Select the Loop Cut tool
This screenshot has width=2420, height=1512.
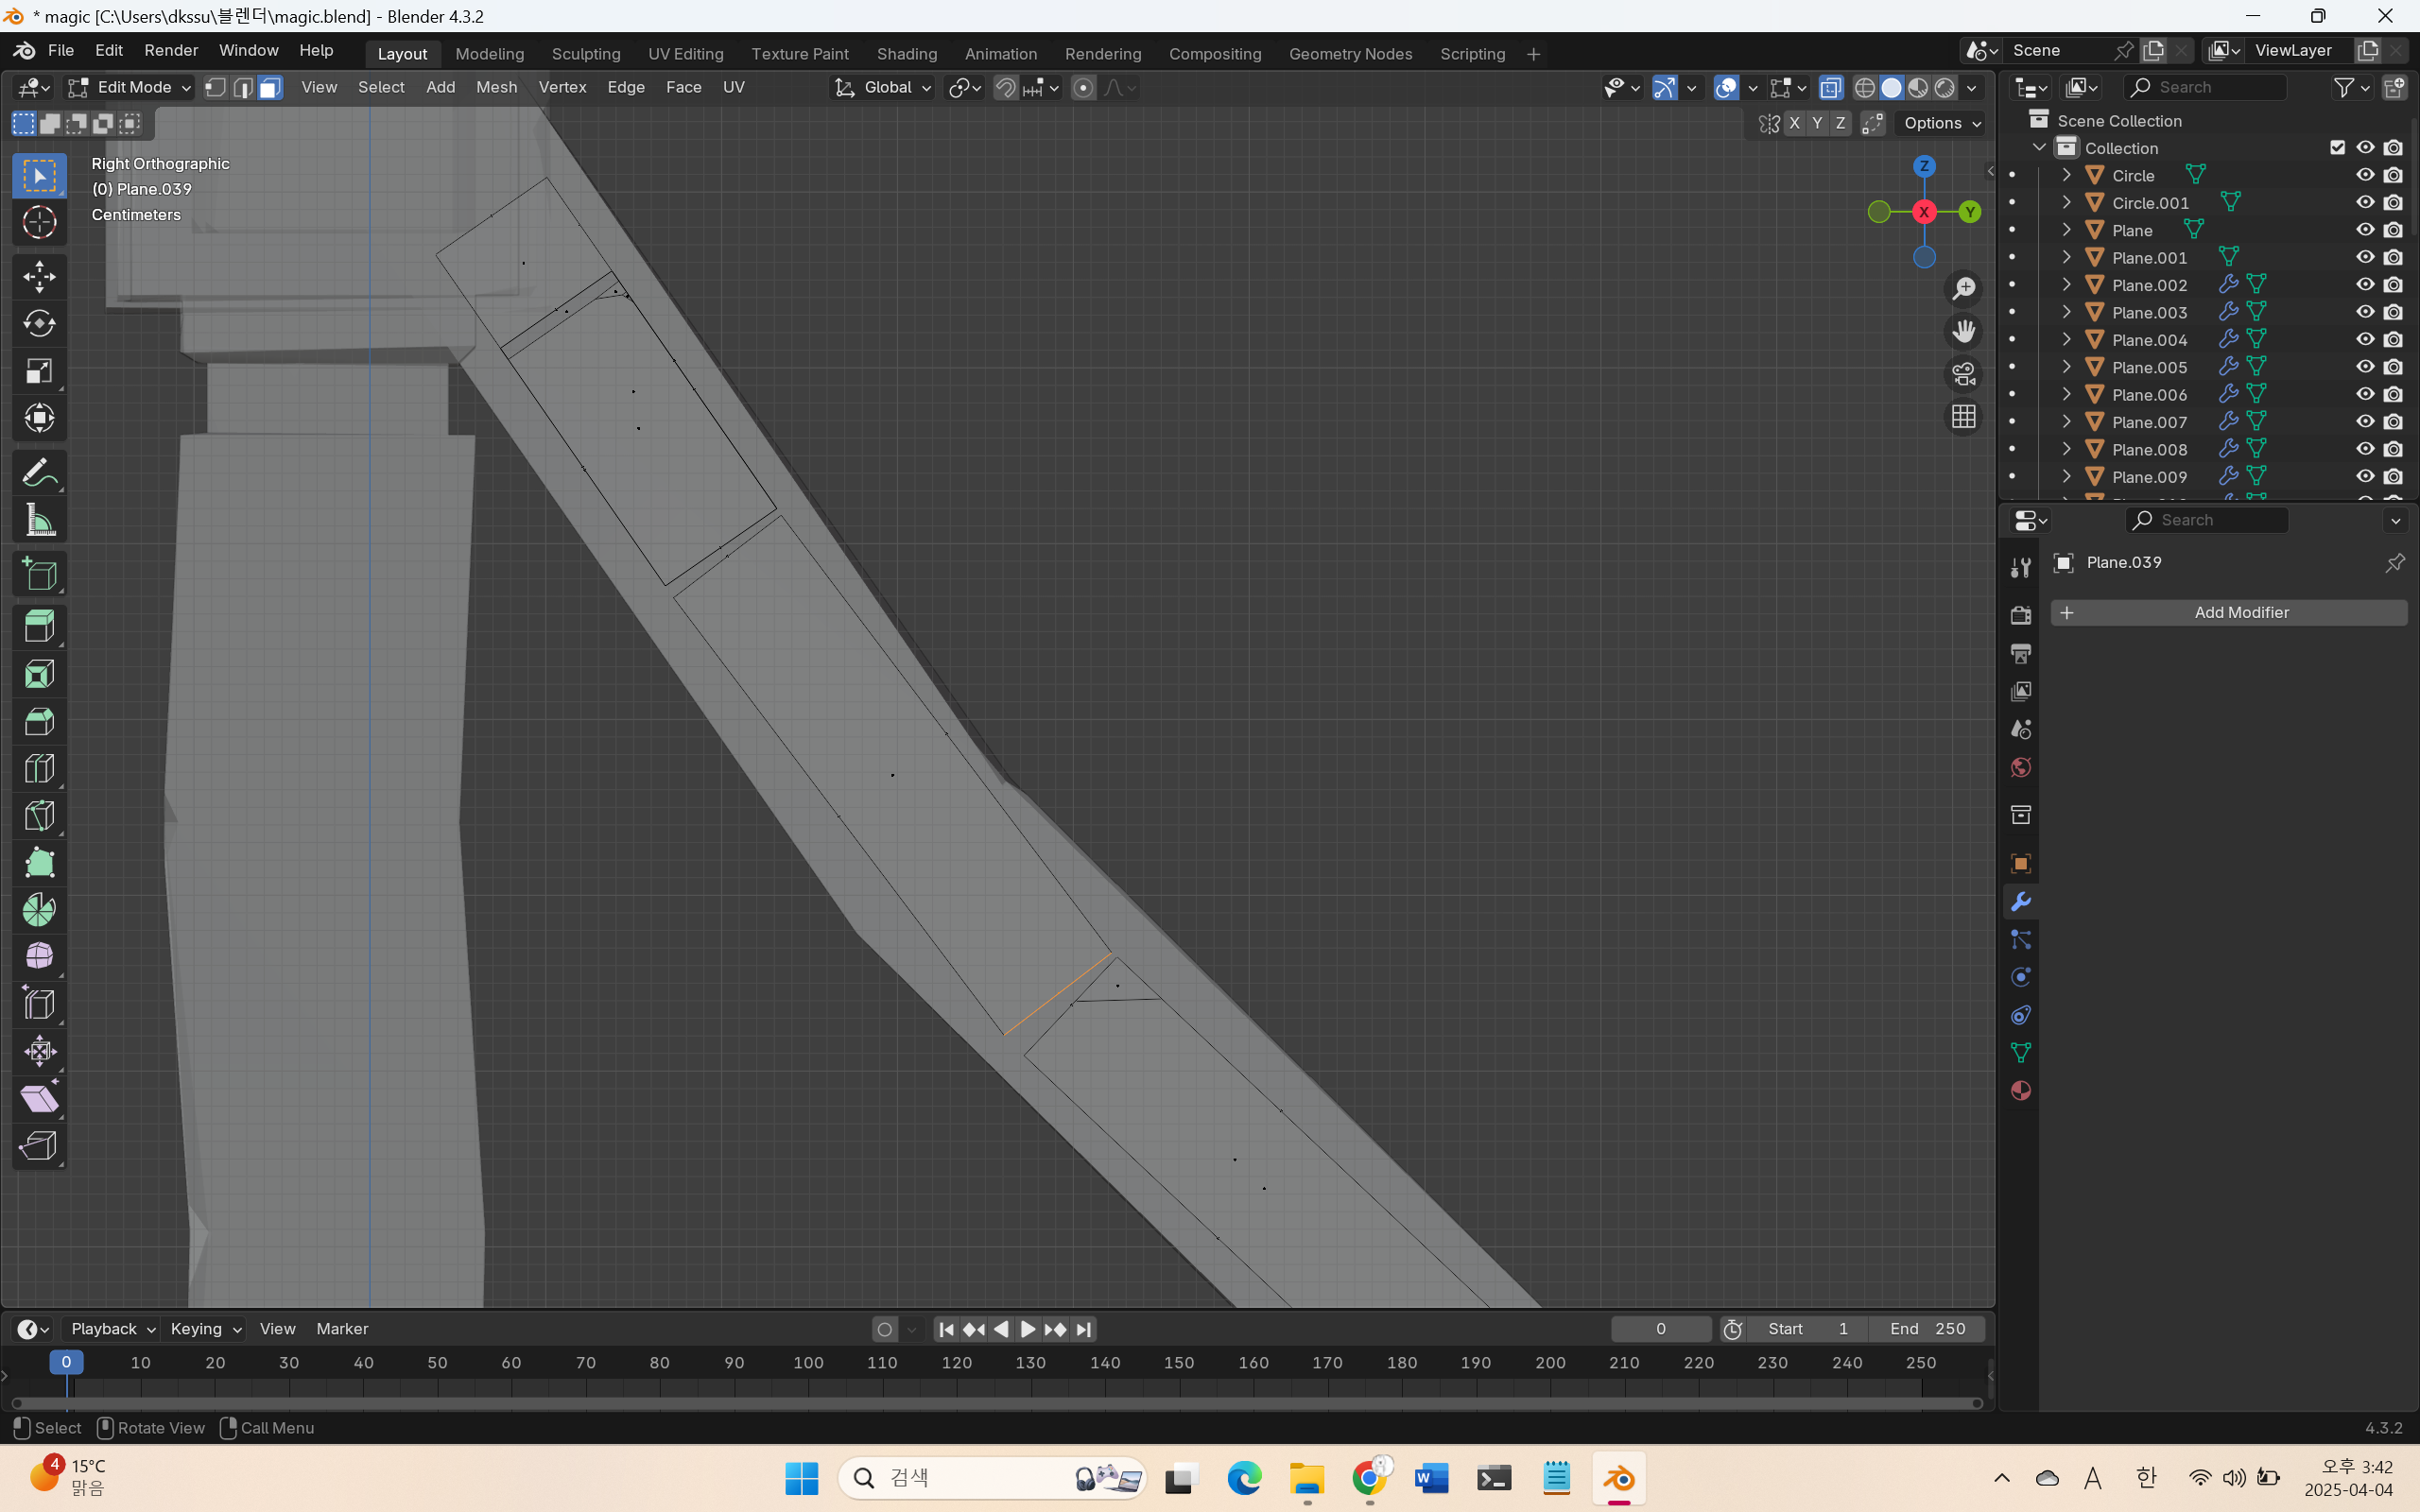pos(39,768)
